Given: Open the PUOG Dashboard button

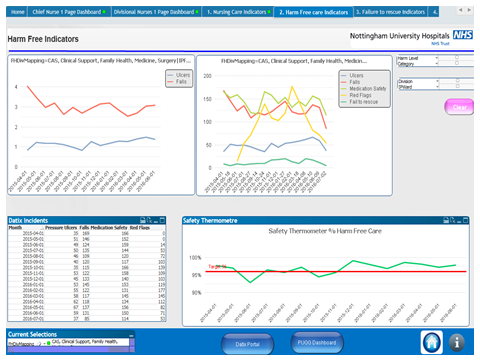Looking at the screenshot, I should [x=317, y=342].
